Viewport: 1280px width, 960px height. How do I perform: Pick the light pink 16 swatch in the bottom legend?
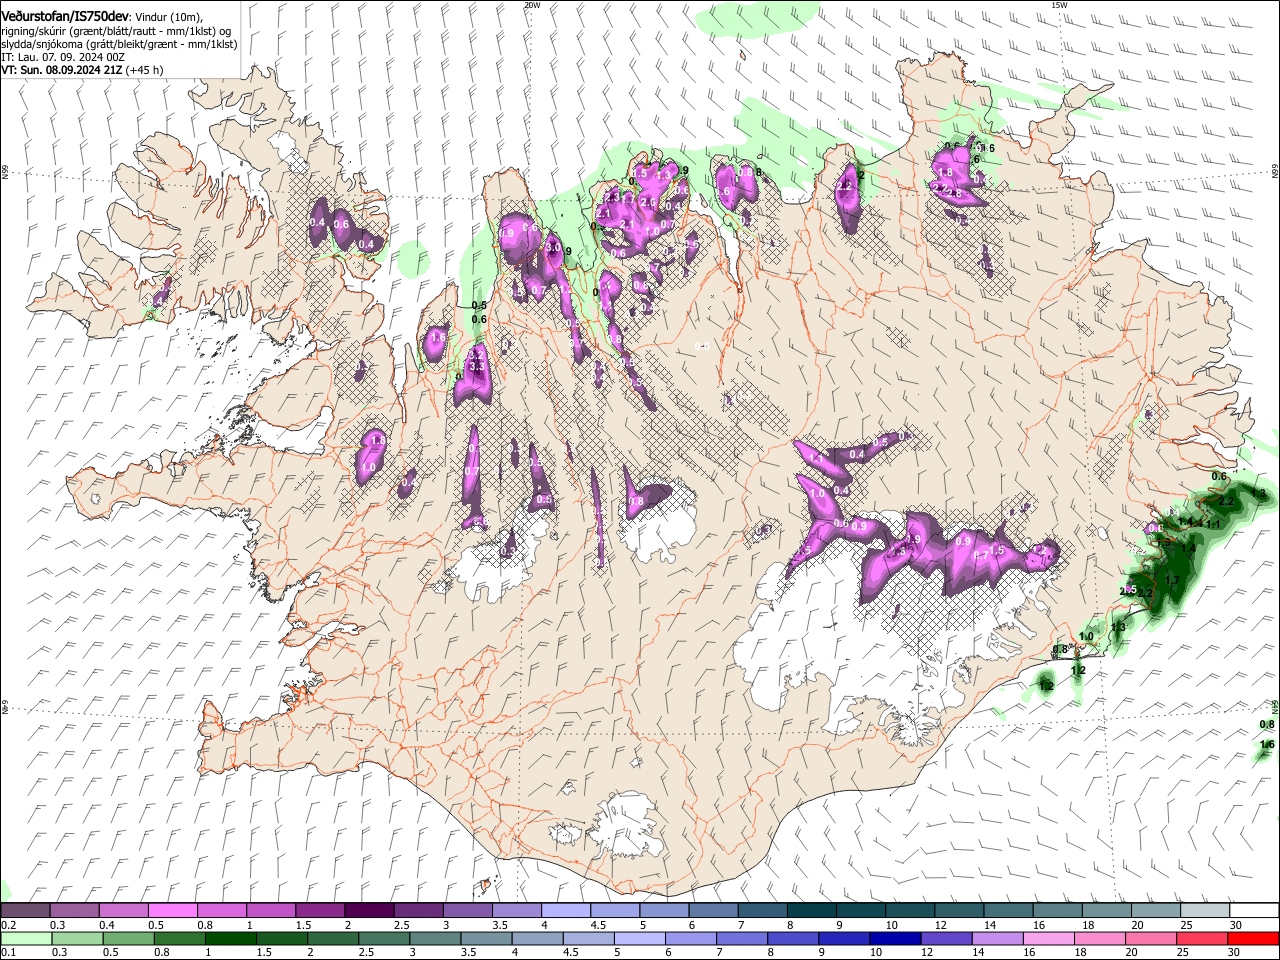point(1046,938)
